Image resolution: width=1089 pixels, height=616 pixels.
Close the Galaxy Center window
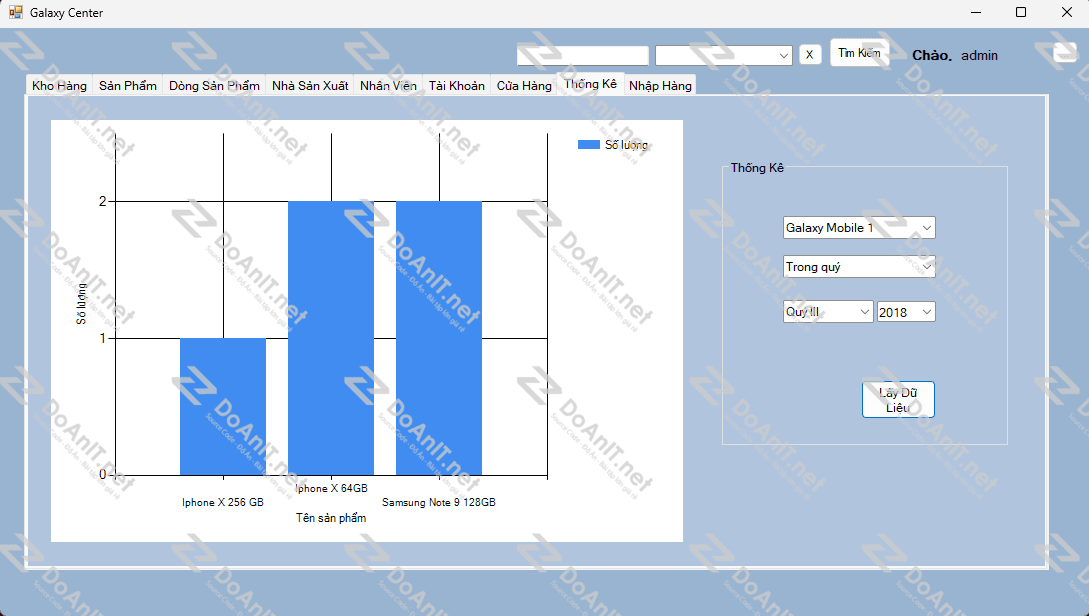click(x=1067, y=13)
